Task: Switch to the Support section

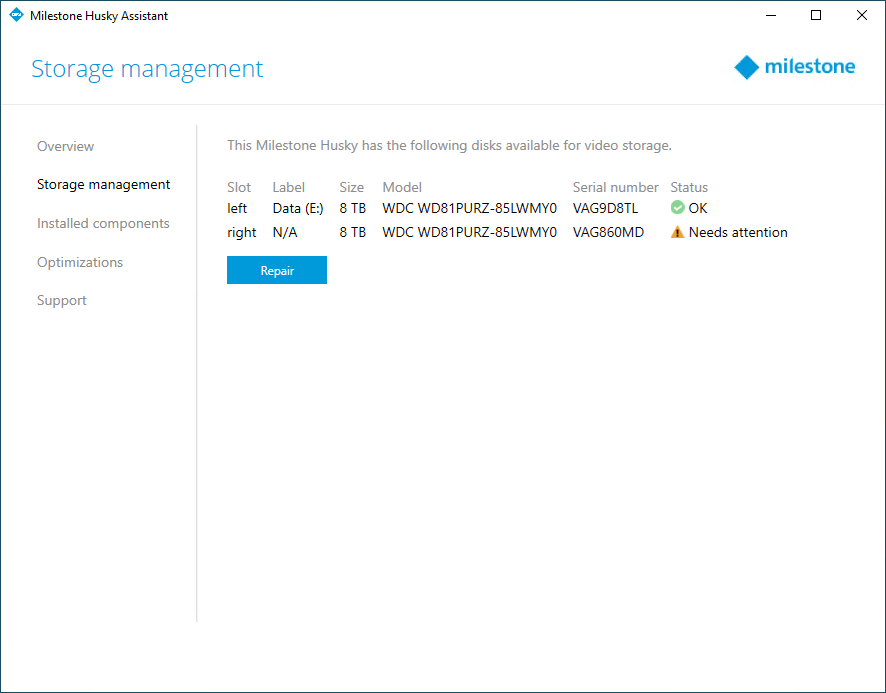Action: point(62,301)
